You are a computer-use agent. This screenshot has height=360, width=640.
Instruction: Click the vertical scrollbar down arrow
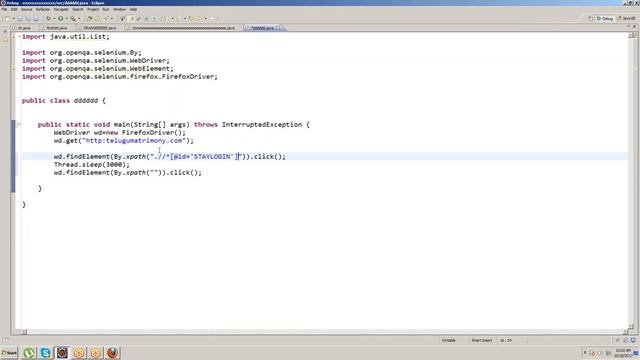pyautogui.click(x=631, y=326)
